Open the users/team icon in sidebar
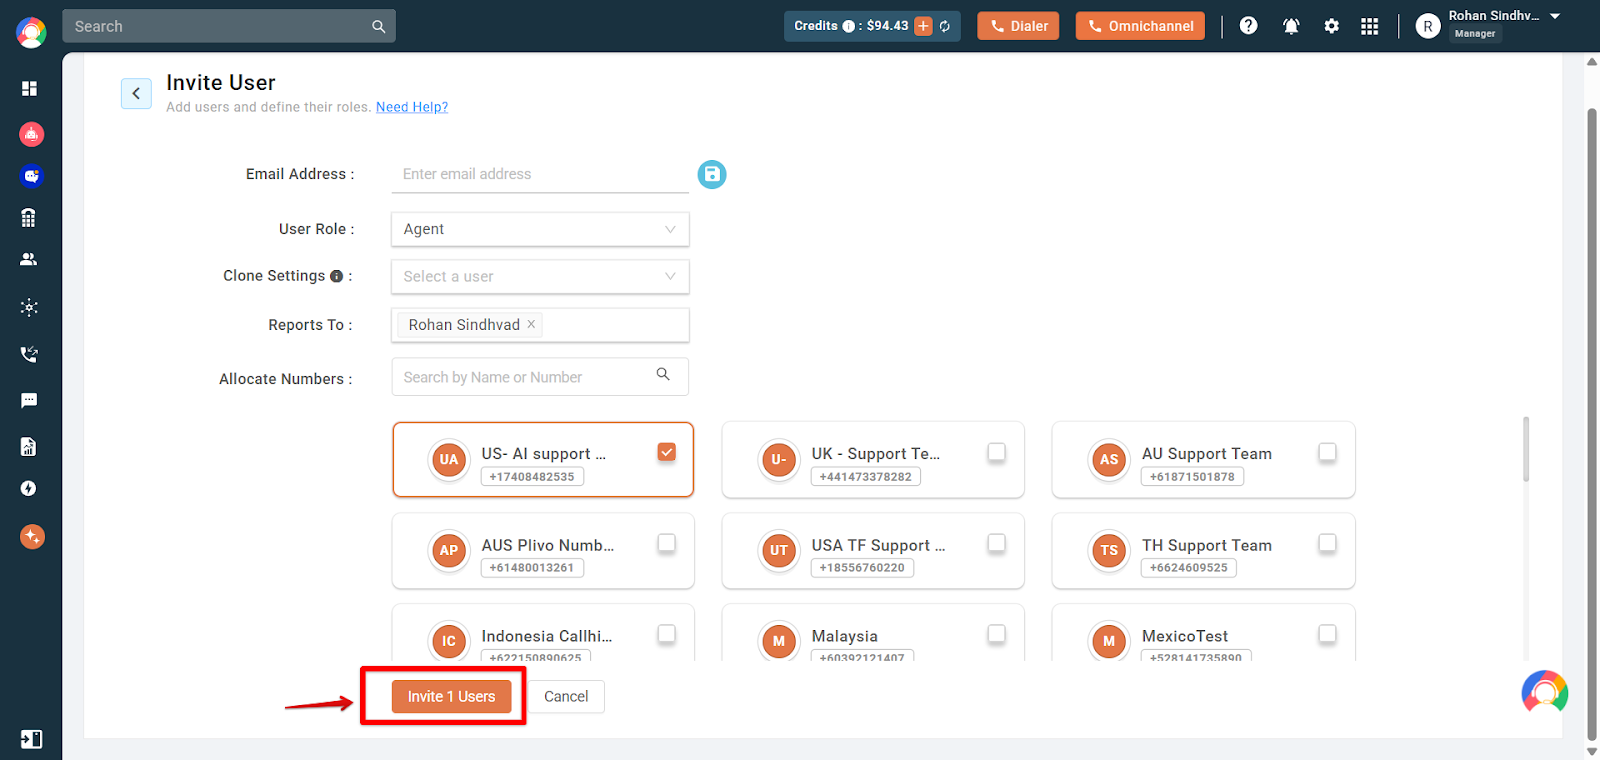Image resolution: width=1600 pixels, height=760 pixels. (x=29, y=259)
